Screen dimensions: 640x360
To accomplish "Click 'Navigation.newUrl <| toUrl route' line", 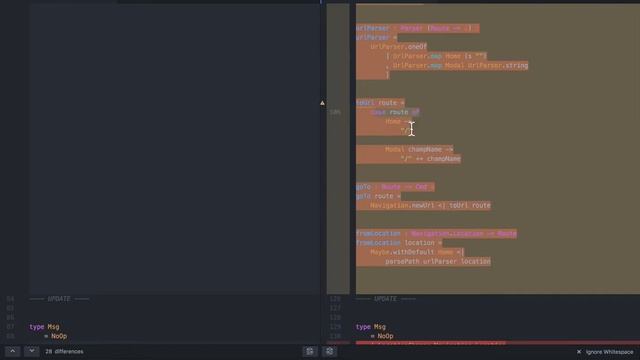I will 431,205.
